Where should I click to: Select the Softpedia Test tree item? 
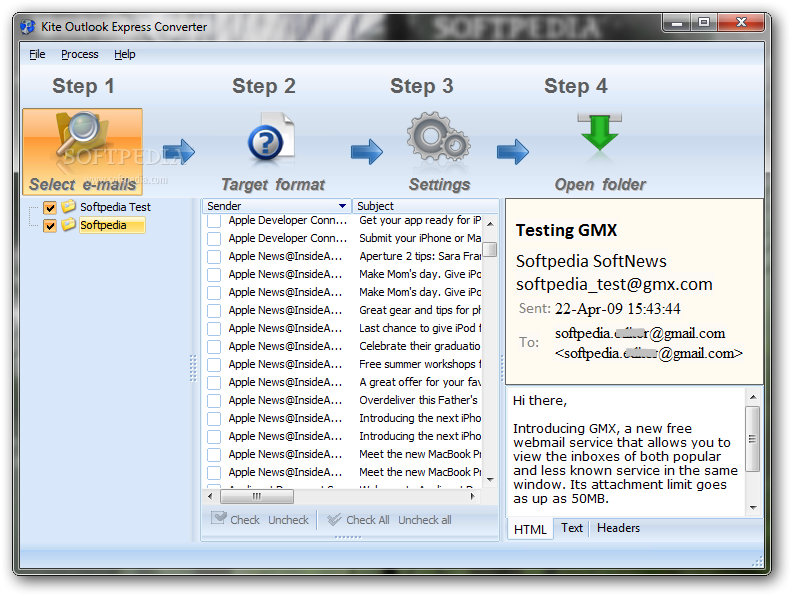[115, 207]
